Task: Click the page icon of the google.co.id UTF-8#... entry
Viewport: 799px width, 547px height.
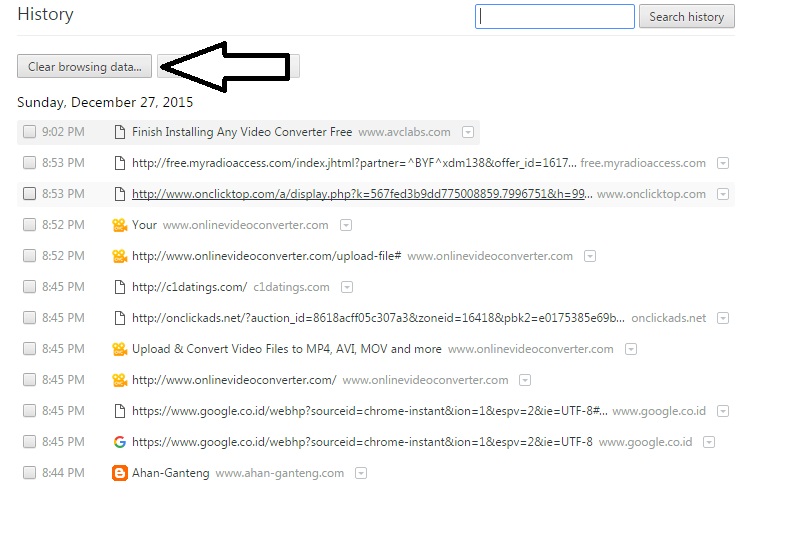Action: click(x=120, y=411)
